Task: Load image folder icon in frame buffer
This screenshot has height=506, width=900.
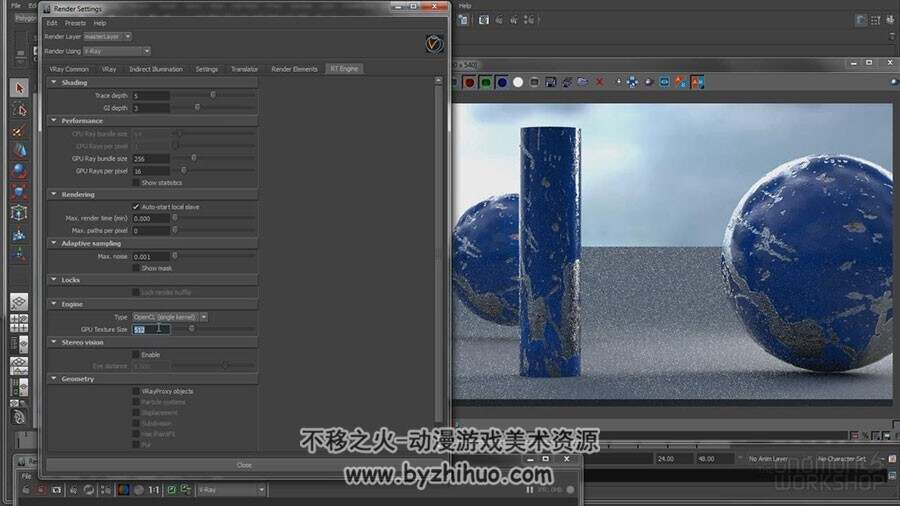Action: 583,83
